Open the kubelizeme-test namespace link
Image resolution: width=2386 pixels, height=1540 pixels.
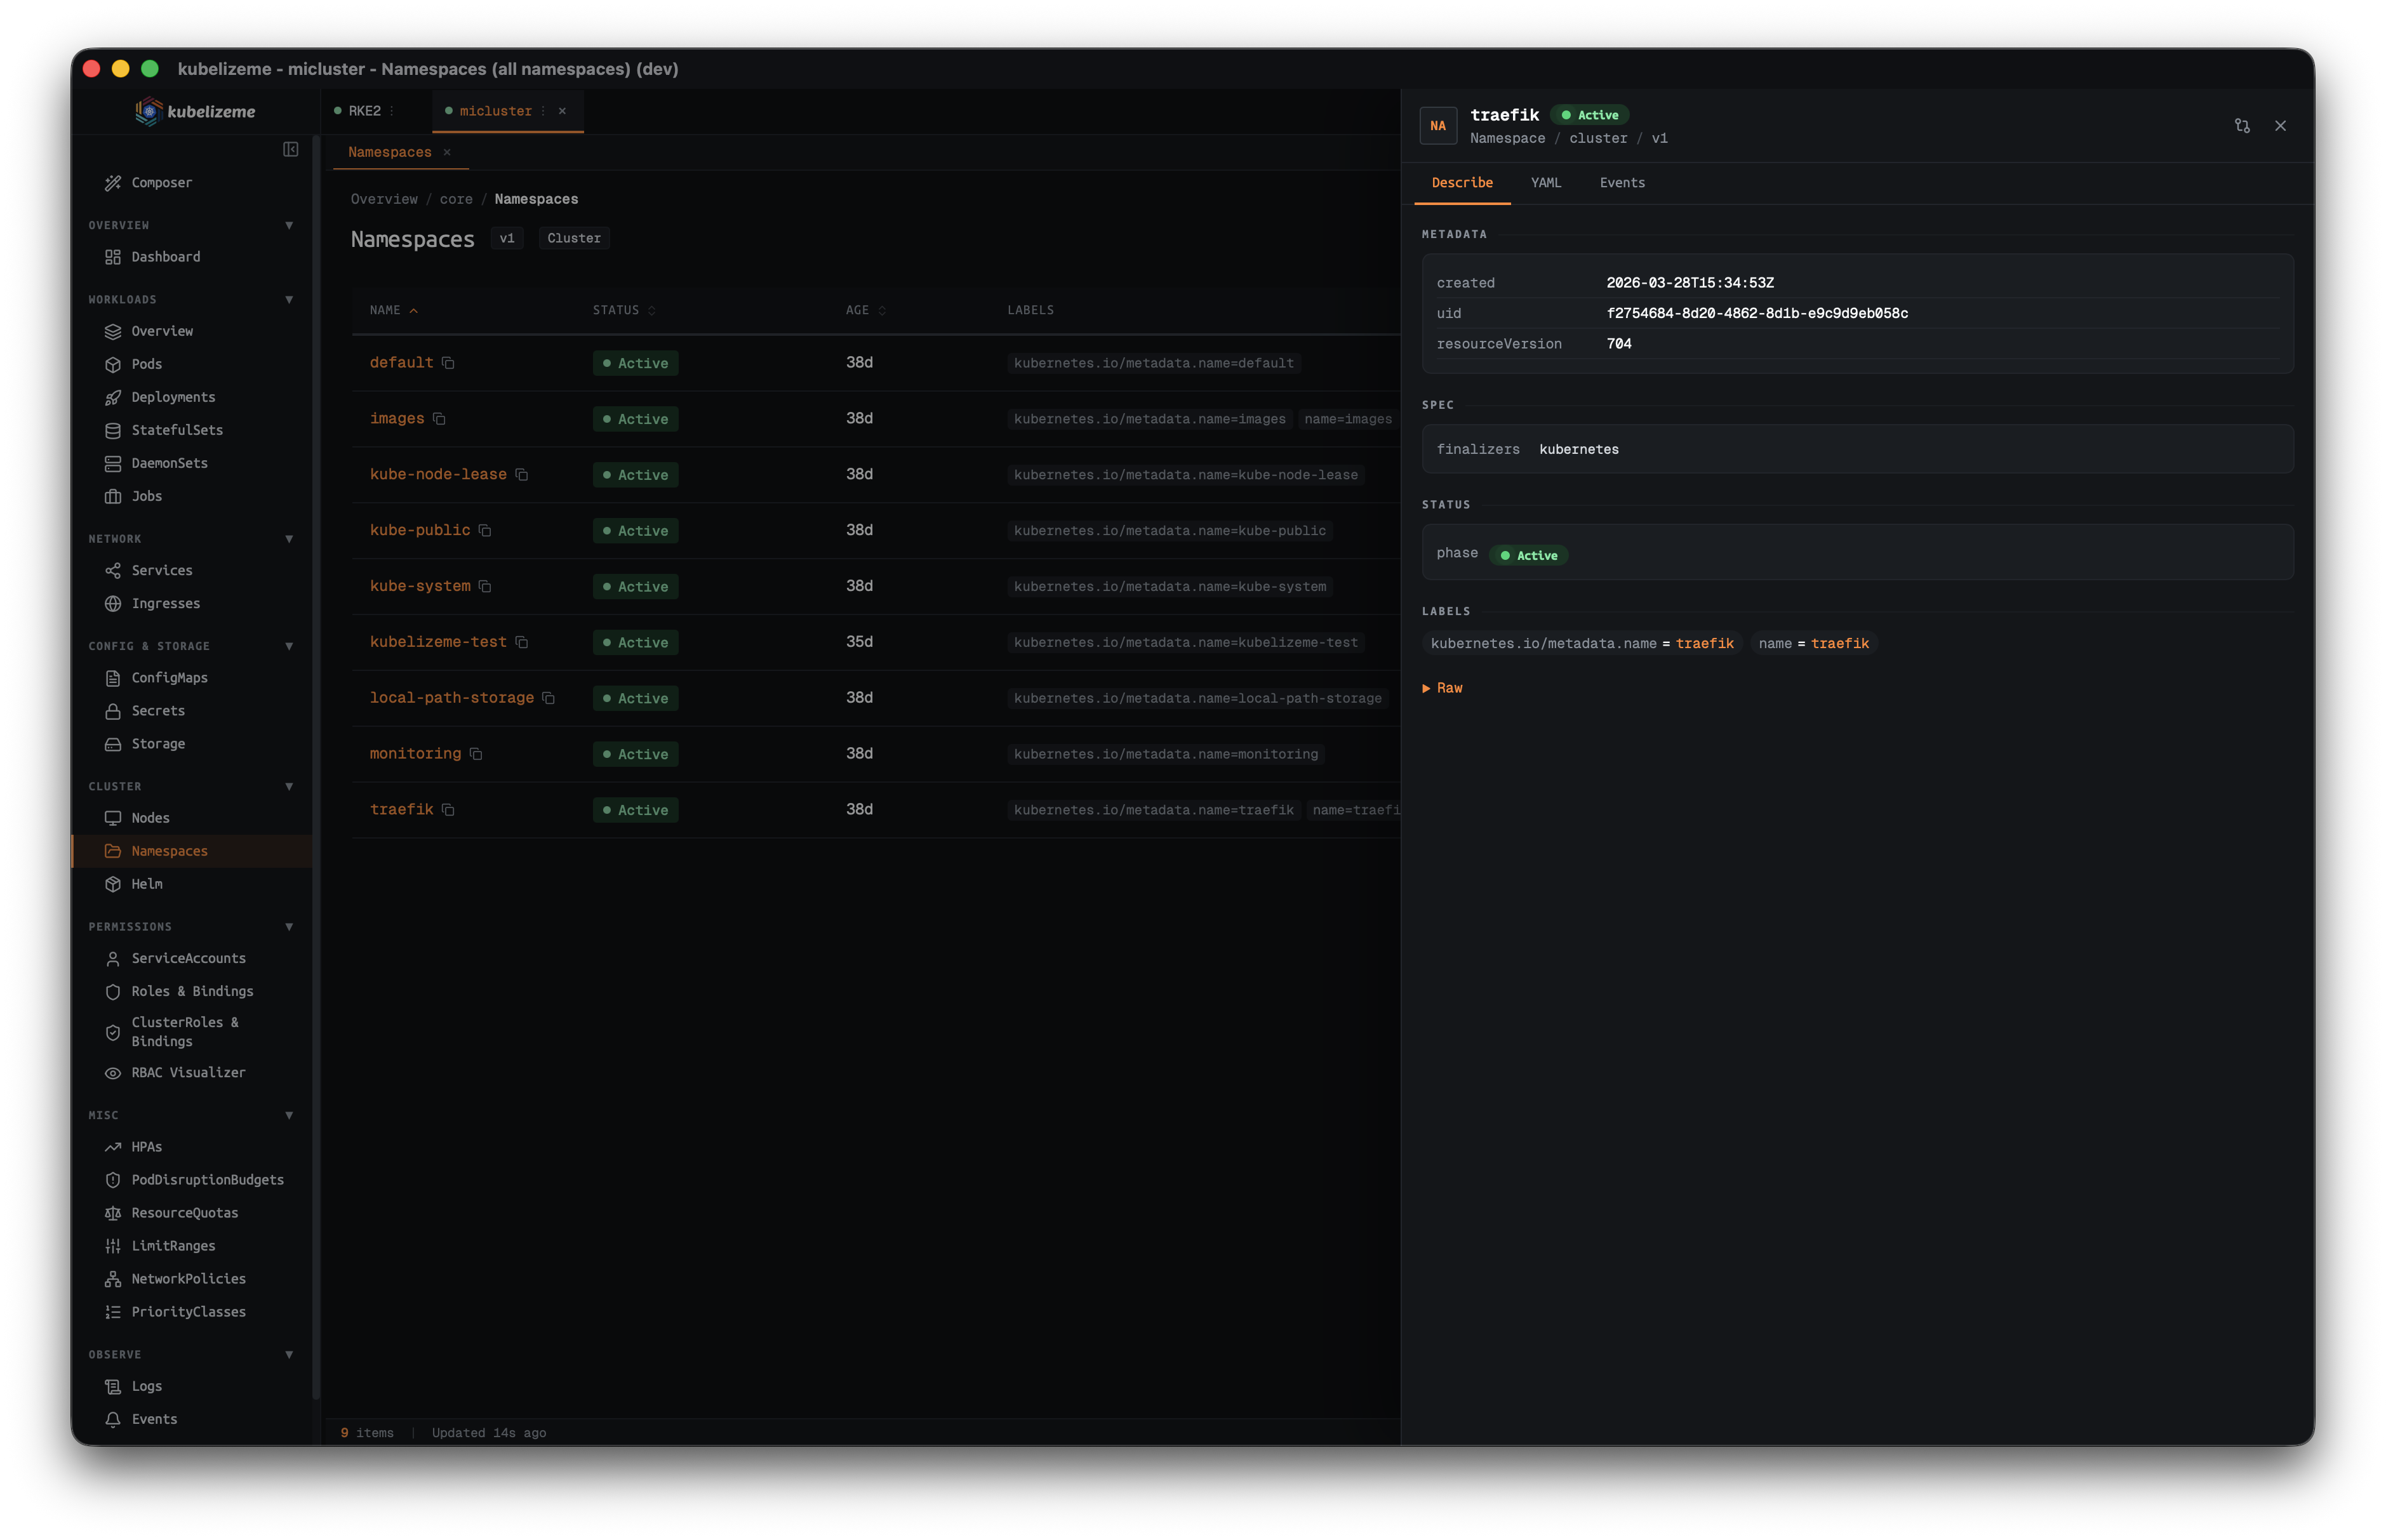pyautogui.click(x=438, y=642)
